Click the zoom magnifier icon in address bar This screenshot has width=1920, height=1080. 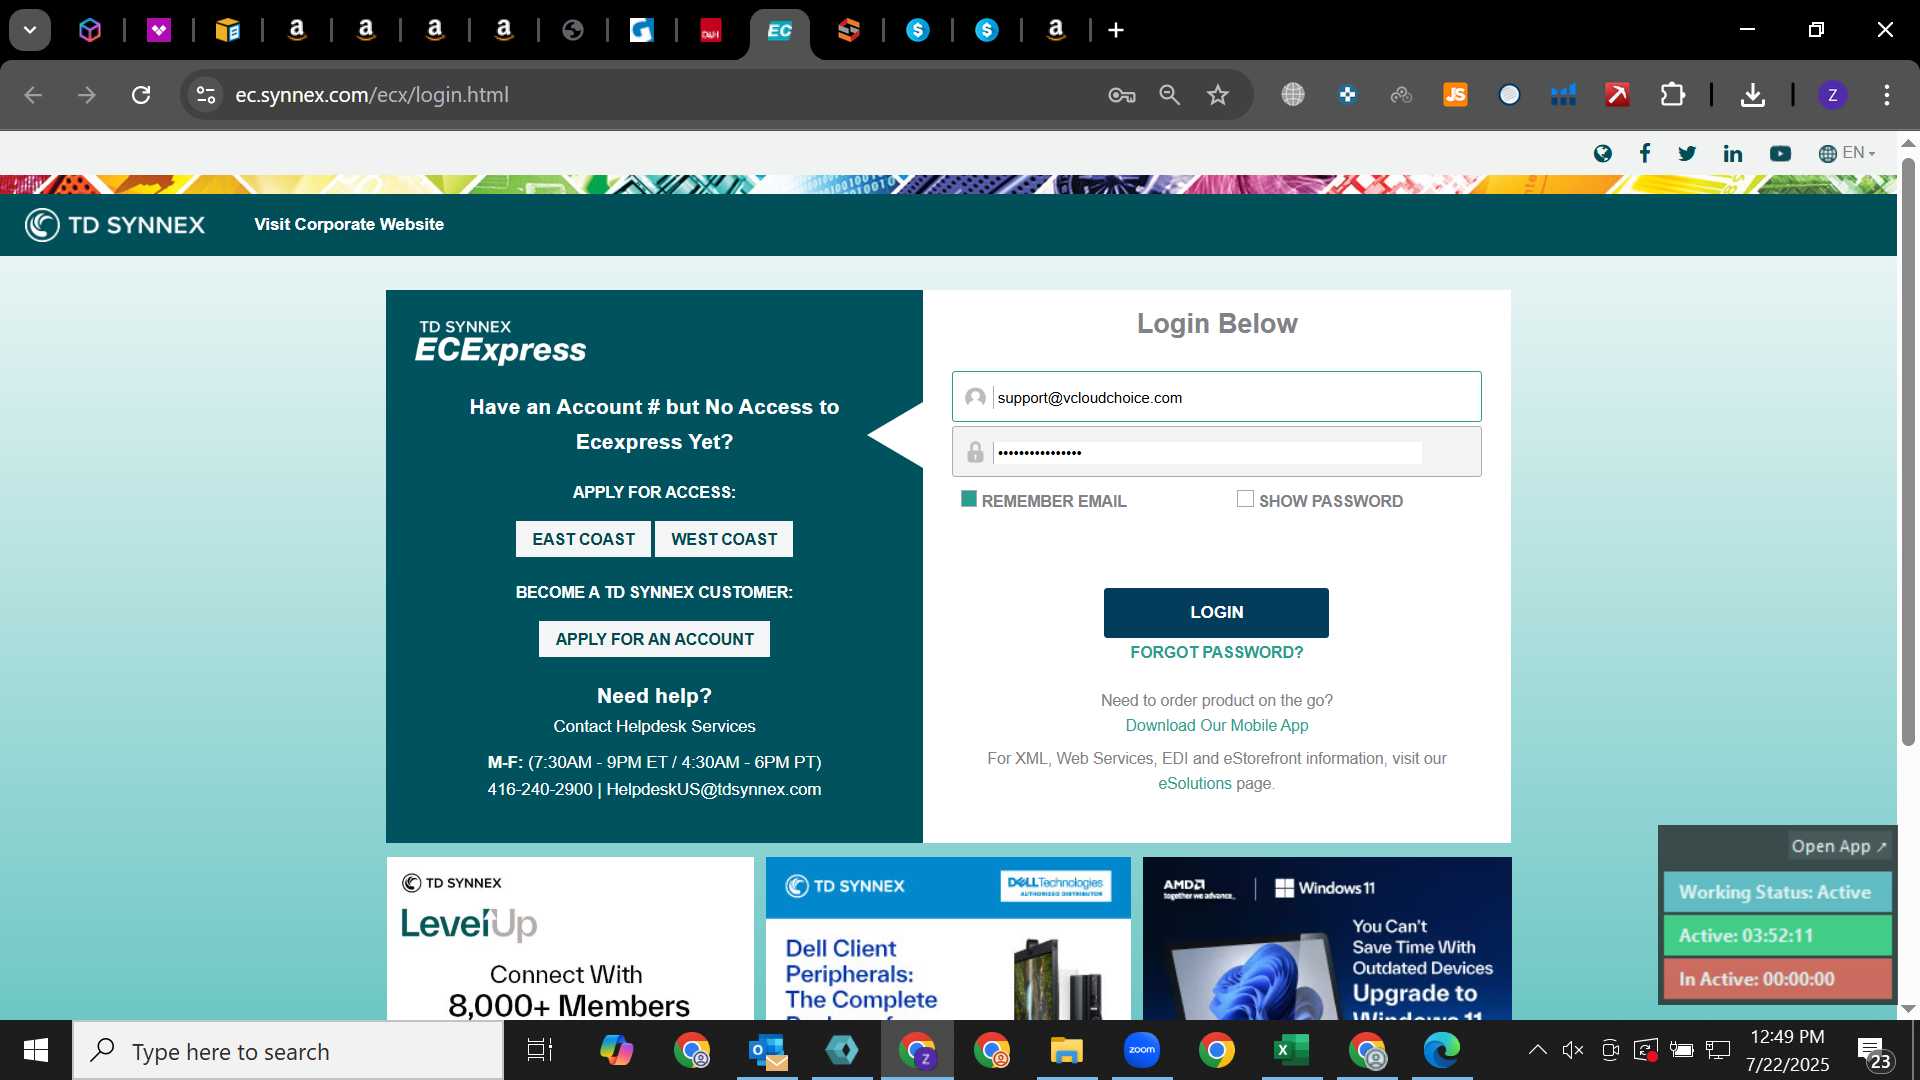tap(1169, 95)
